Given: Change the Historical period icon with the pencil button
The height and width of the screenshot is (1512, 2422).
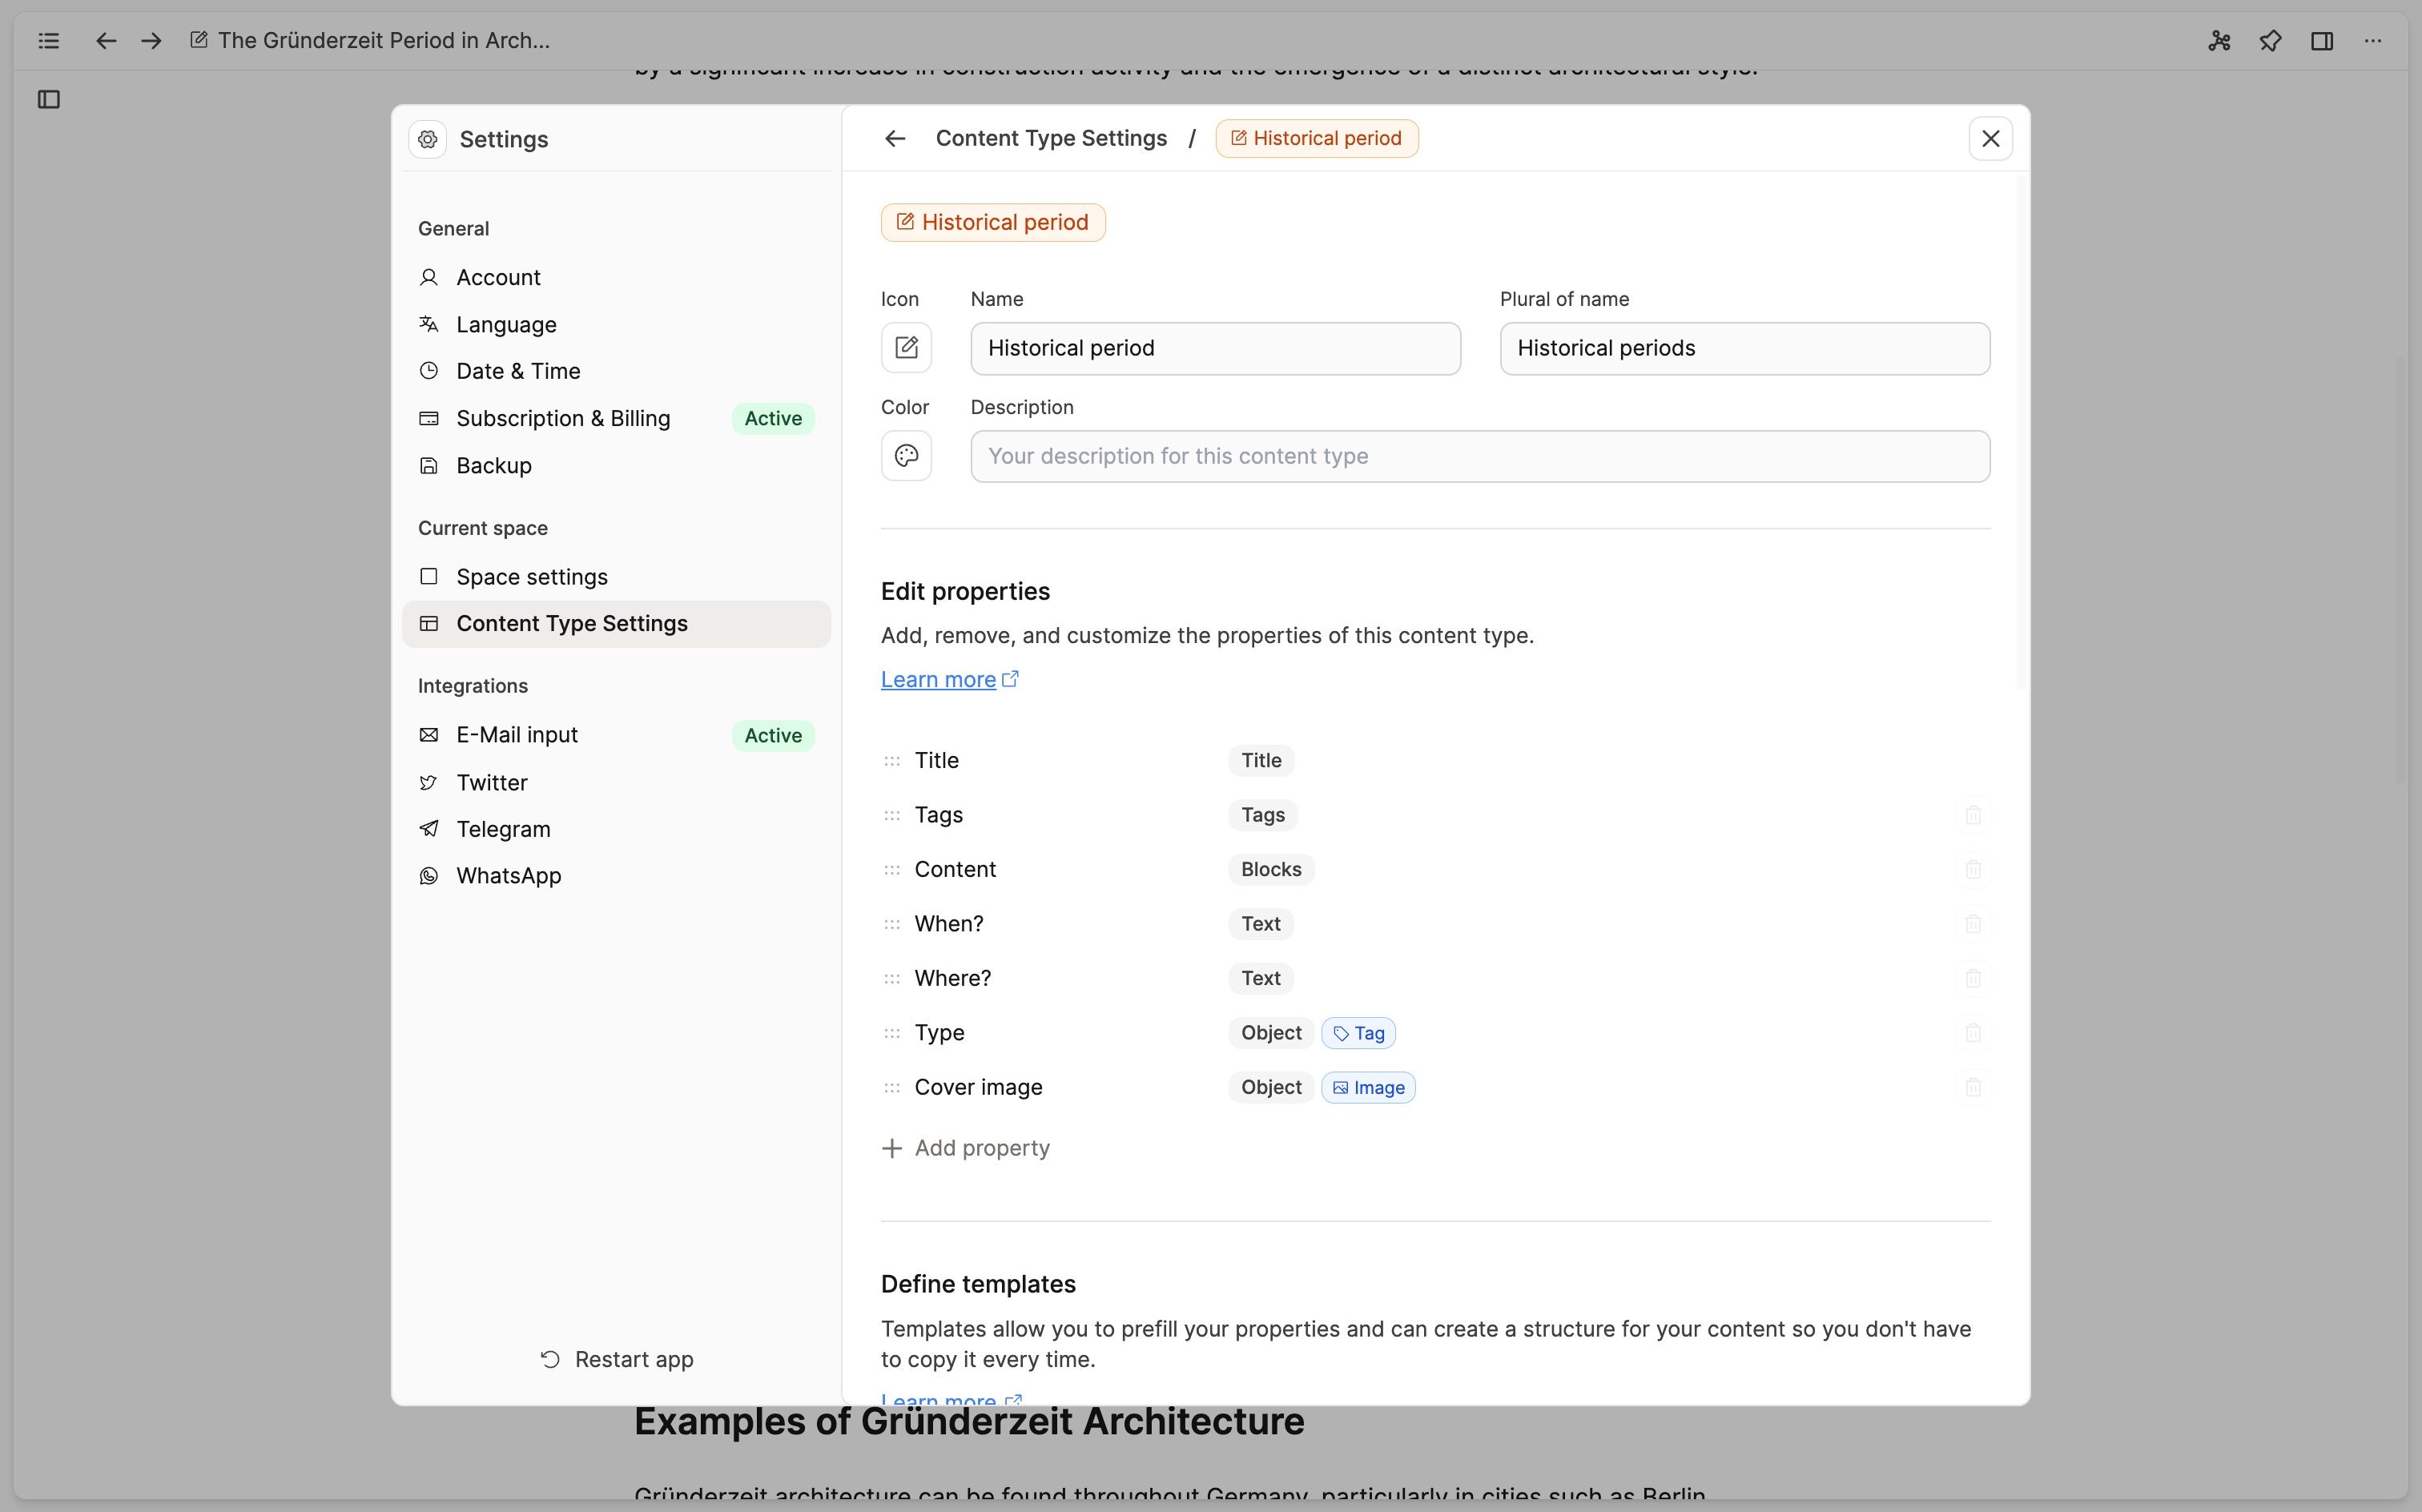Looking at the screenshot, I should [x=906, y=347].
